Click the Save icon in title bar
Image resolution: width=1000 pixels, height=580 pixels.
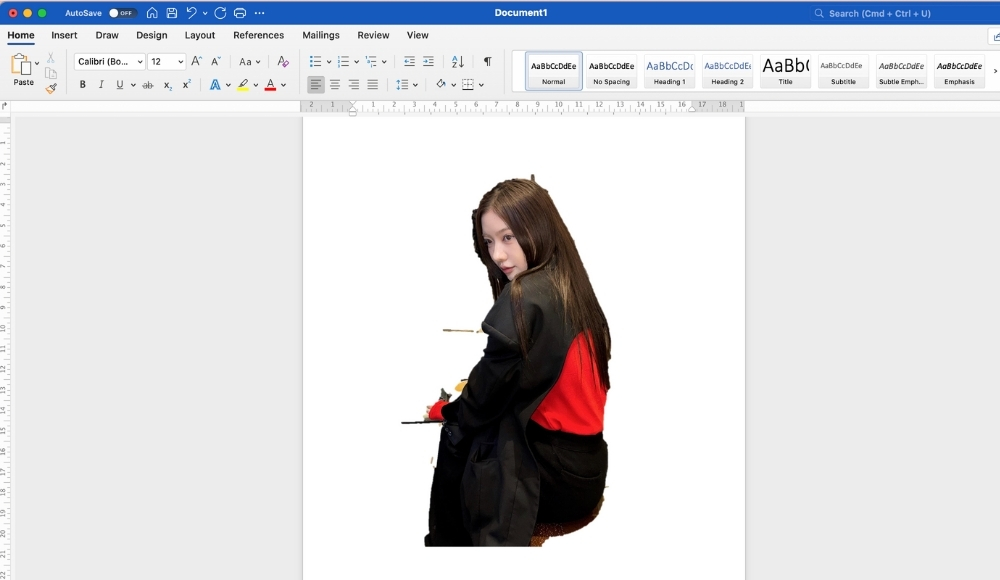coord(172,13)
